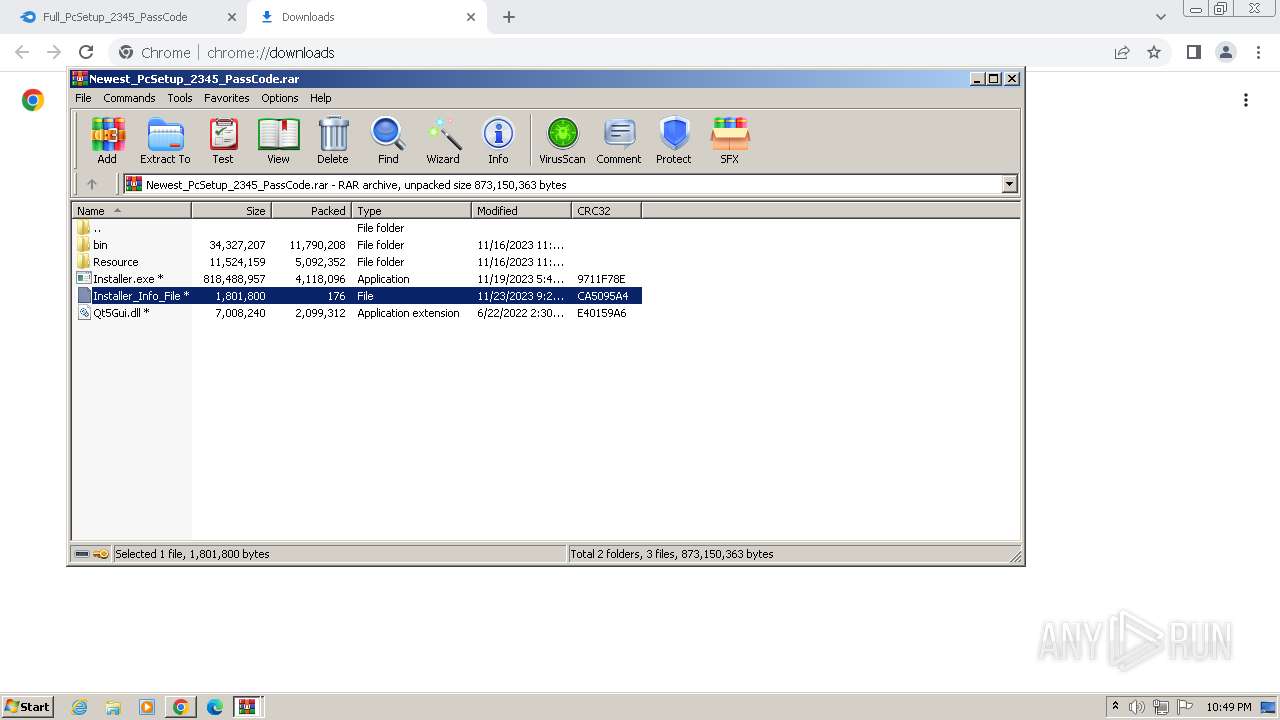Image resolution: width=1280 pixels, height=720 pixels.
Task: Click the Extract To toolbar icon
Action: 165,140
